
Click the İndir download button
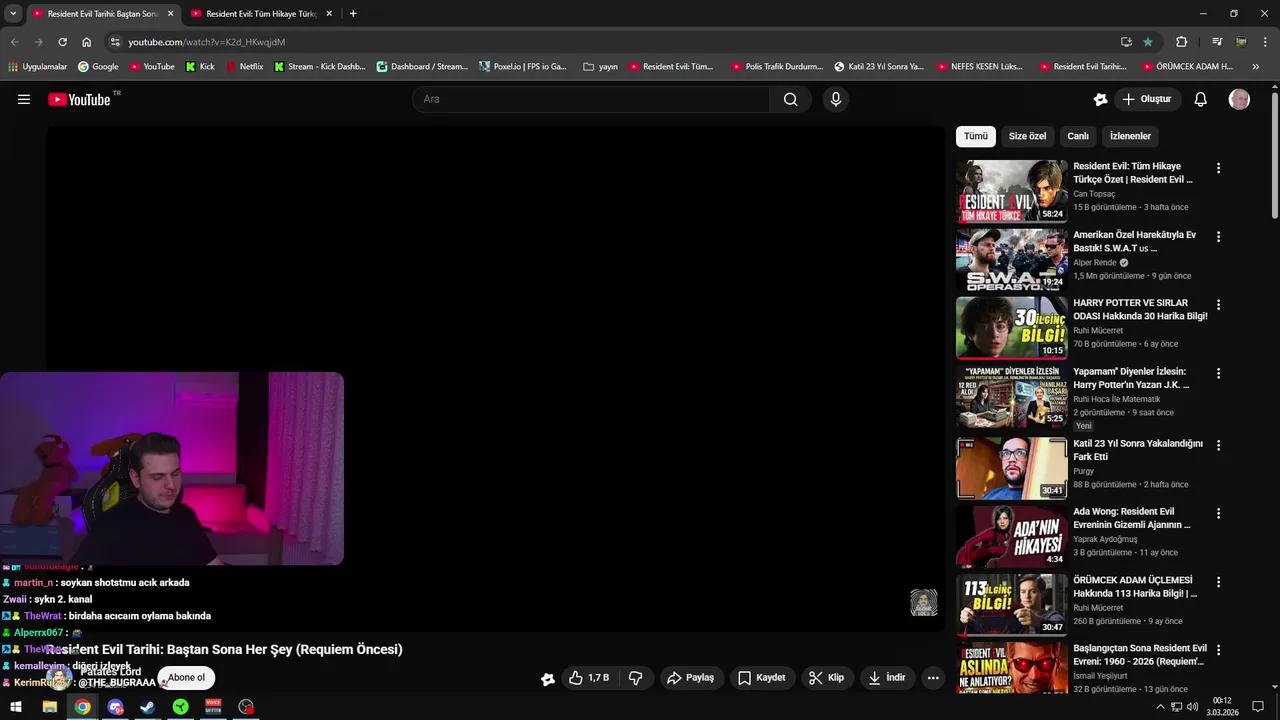[x=886, y=678]
